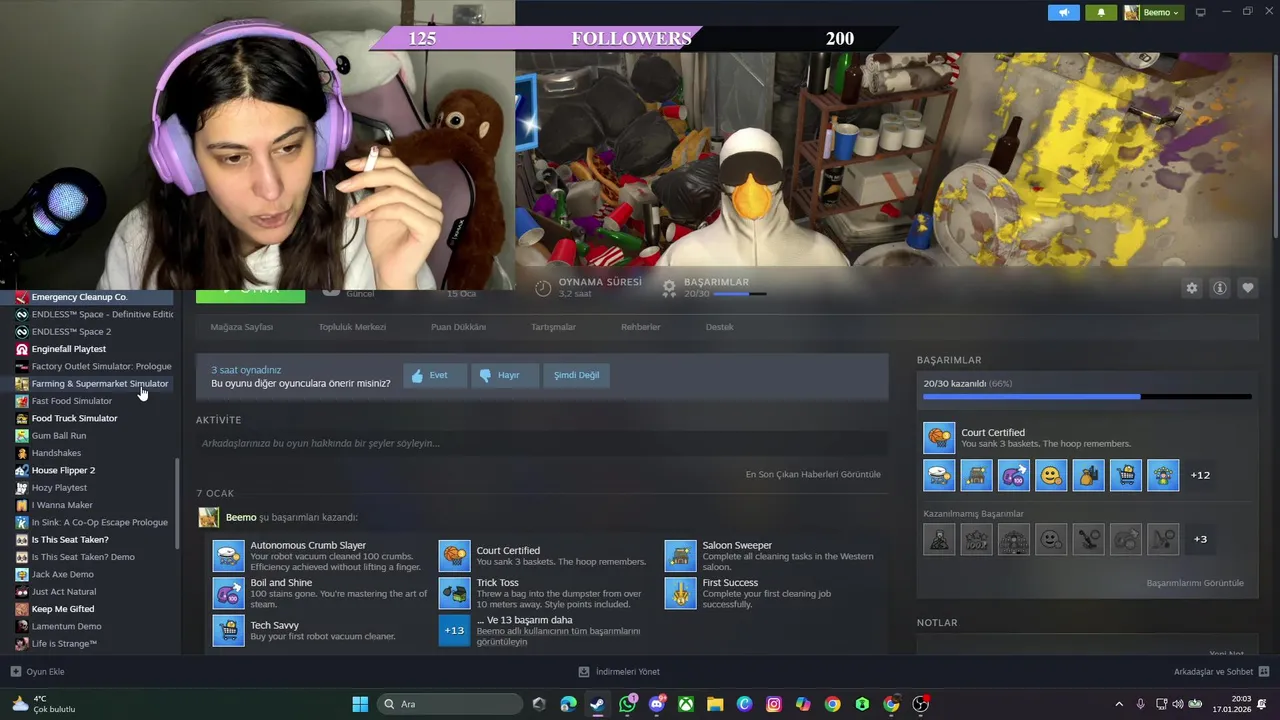Viewport: 1280px width, 720px height.
Task: Click the locked smiley achievement icon
Action: [1051, 539]
